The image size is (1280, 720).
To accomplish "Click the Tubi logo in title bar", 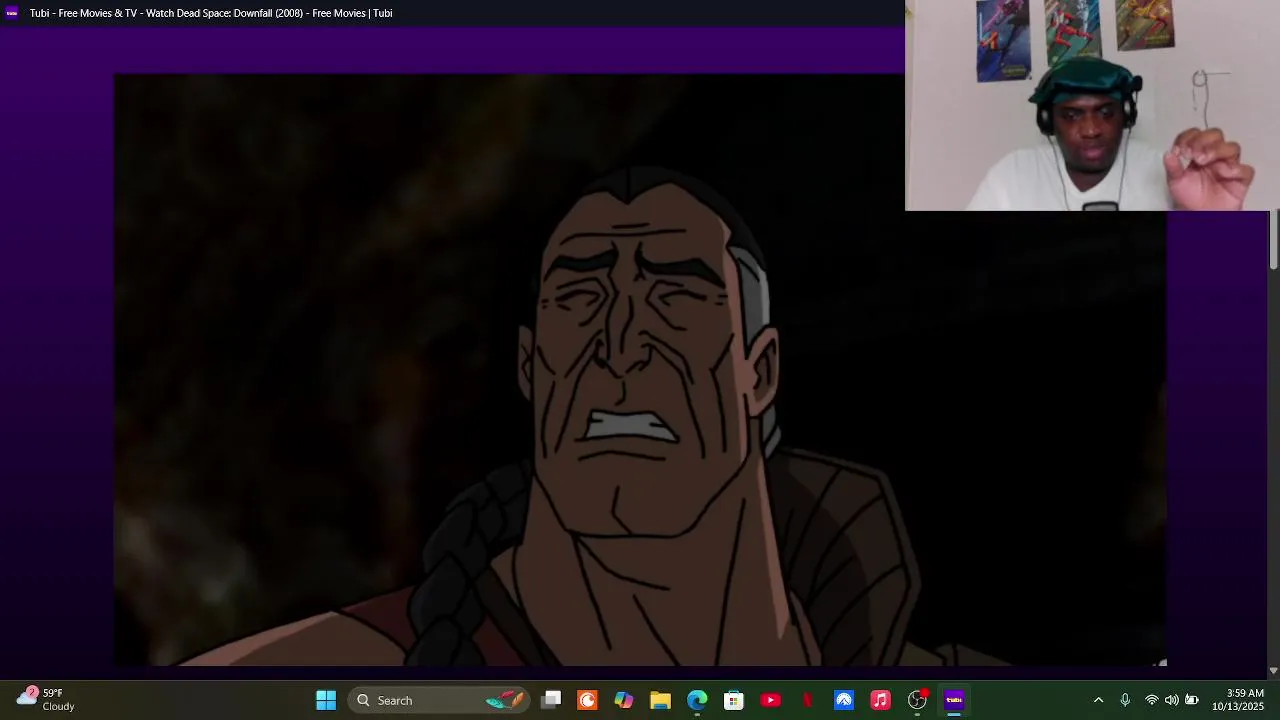I will click(x=12, y=13).
